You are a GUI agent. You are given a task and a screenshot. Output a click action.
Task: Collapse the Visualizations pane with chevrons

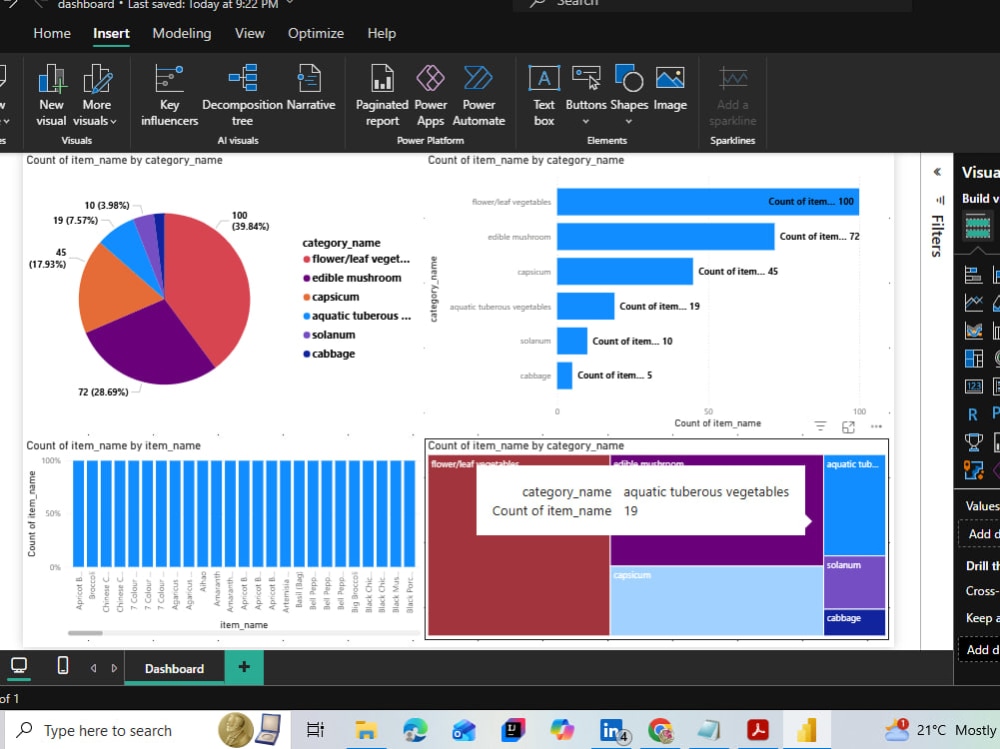[937, 172]
